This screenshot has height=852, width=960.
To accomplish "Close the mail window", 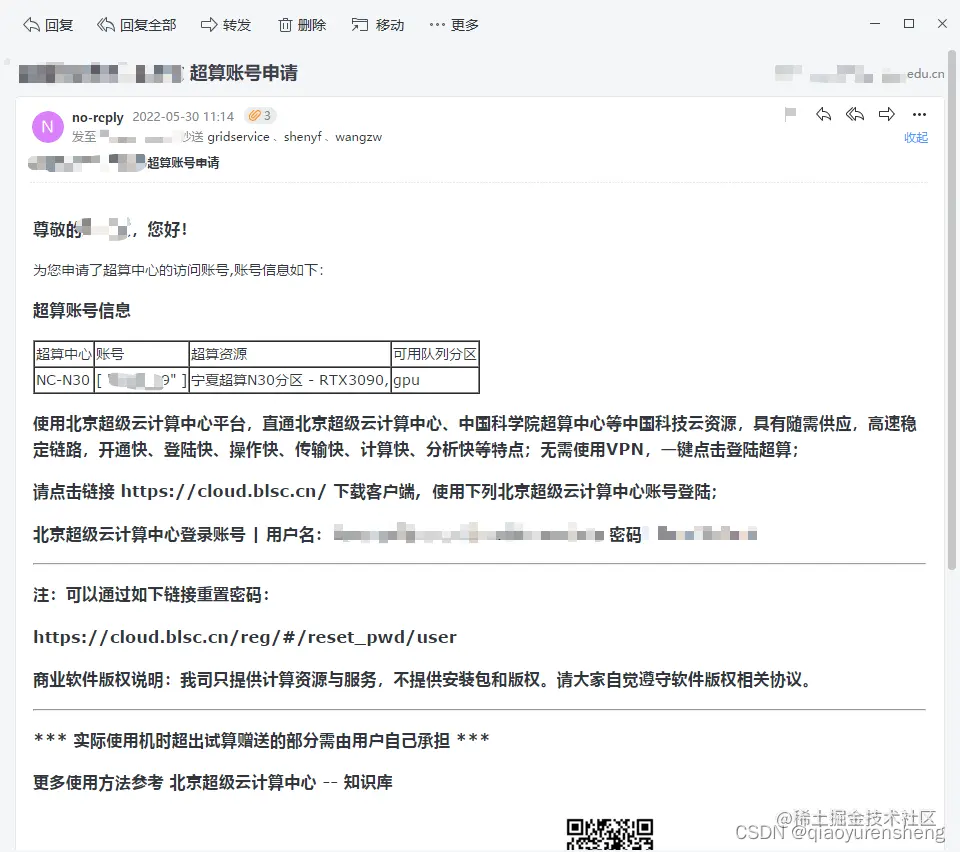I will (942, 24).
